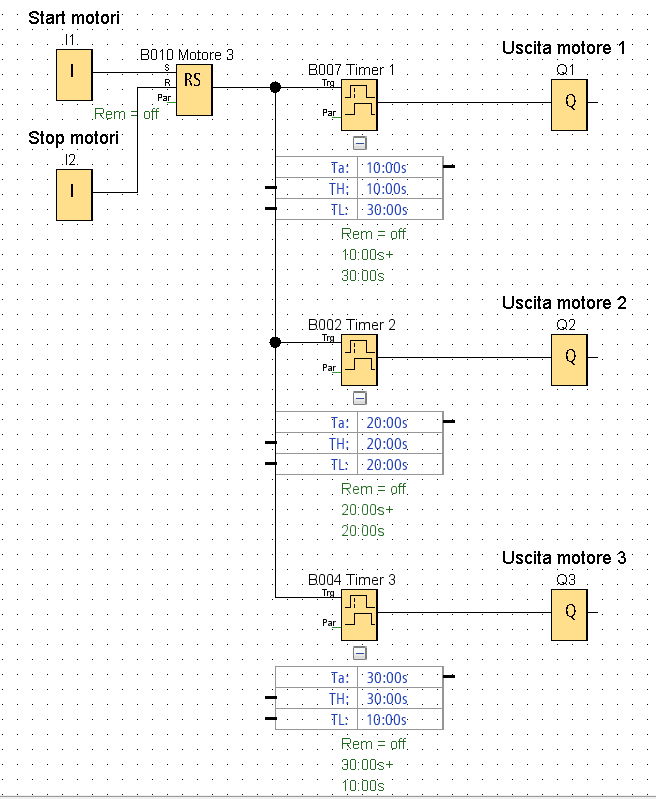Click the Trg connector of Timer 3
The height and width of the screenshot is (799, 656).
(x=328, y=593)
